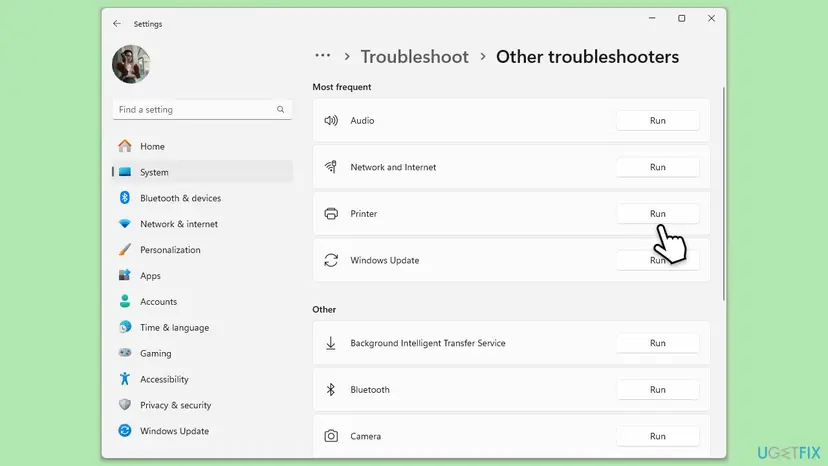Viewport: 828px width, 466px height.
Task: Click the Windows Update sidebar icon
Action: point(125,431)
